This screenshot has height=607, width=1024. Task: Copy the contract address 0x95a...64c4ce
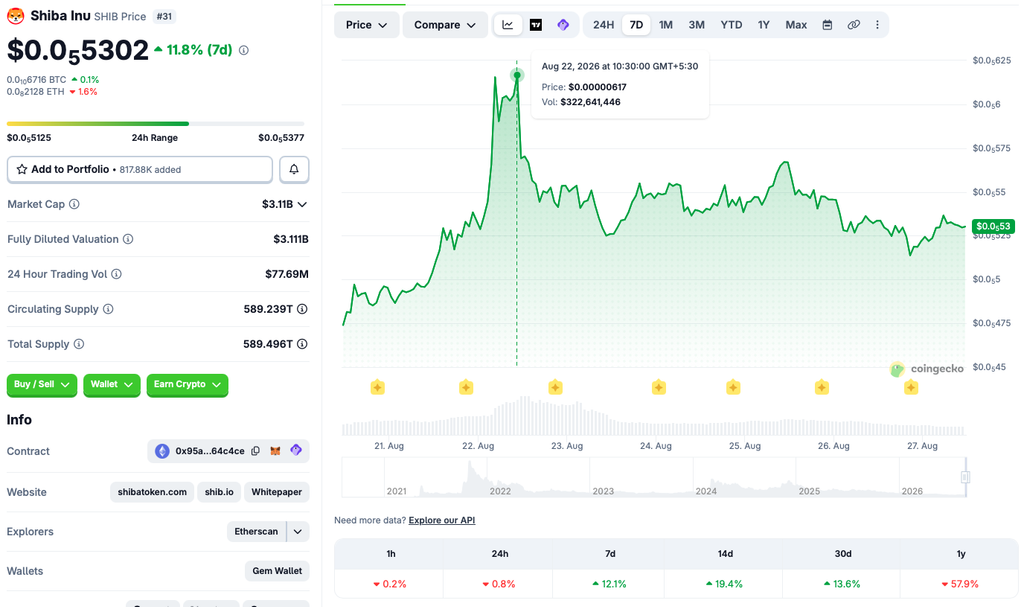255,451
